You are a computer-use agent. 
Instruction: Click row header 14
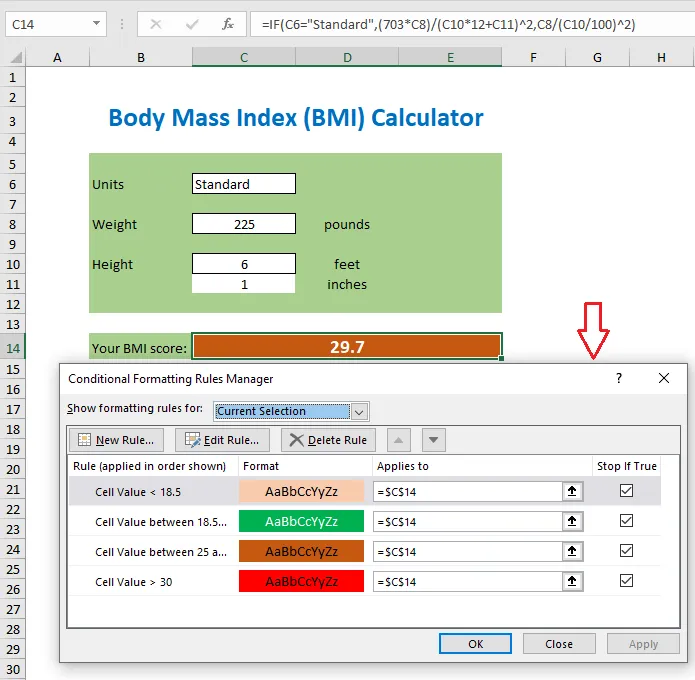pos(13,348)
